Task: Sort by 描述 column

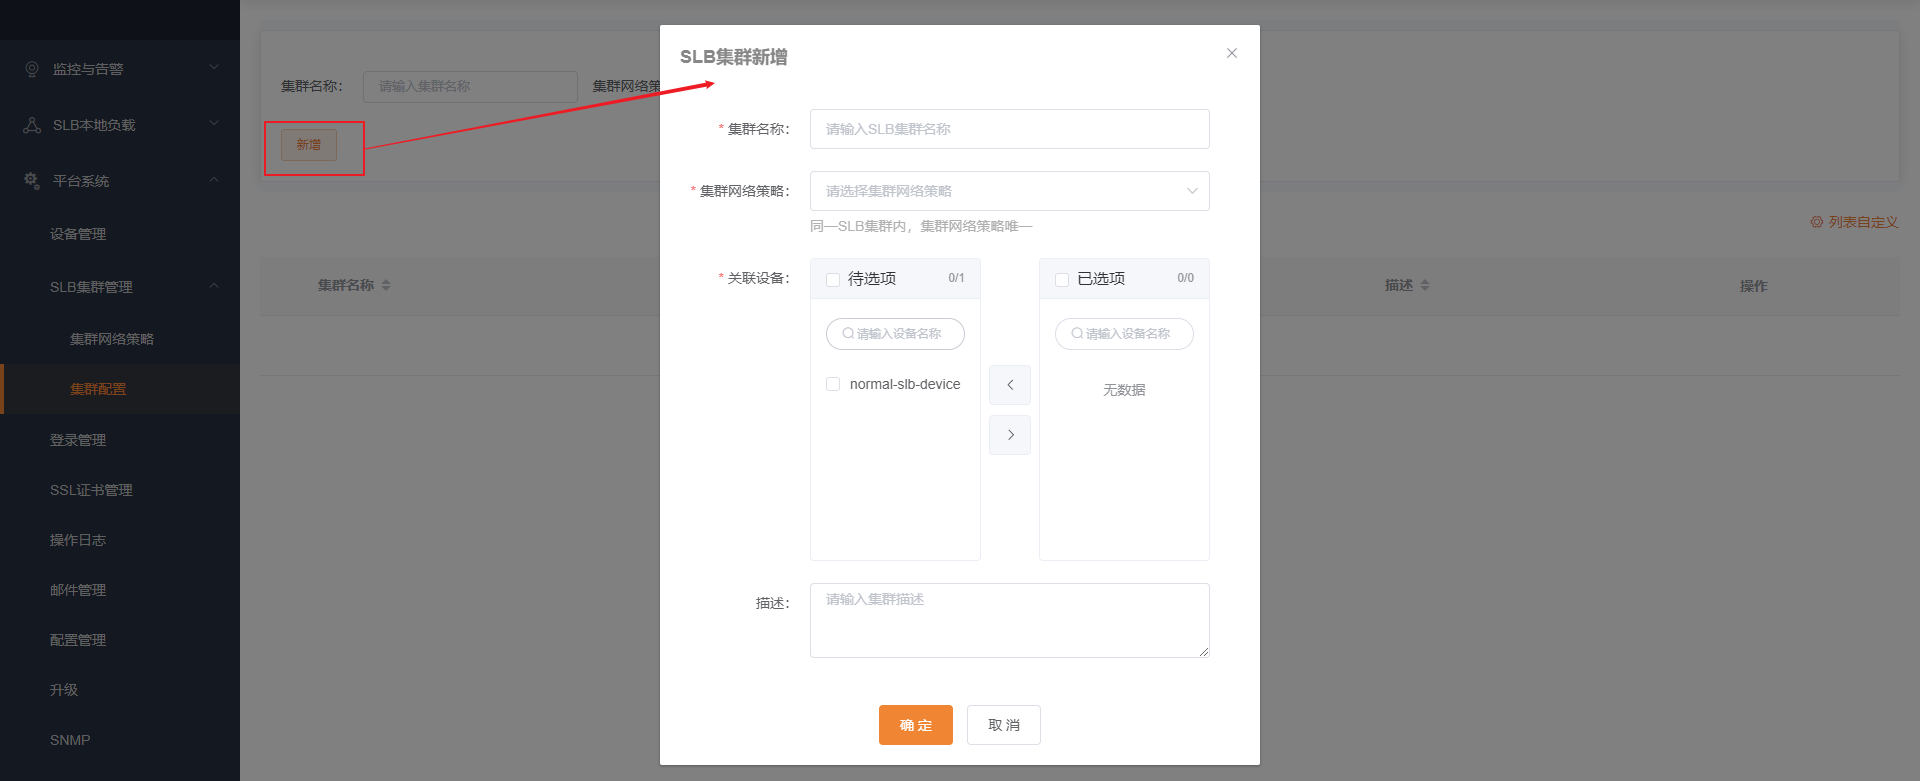Action: point(1425,286)
